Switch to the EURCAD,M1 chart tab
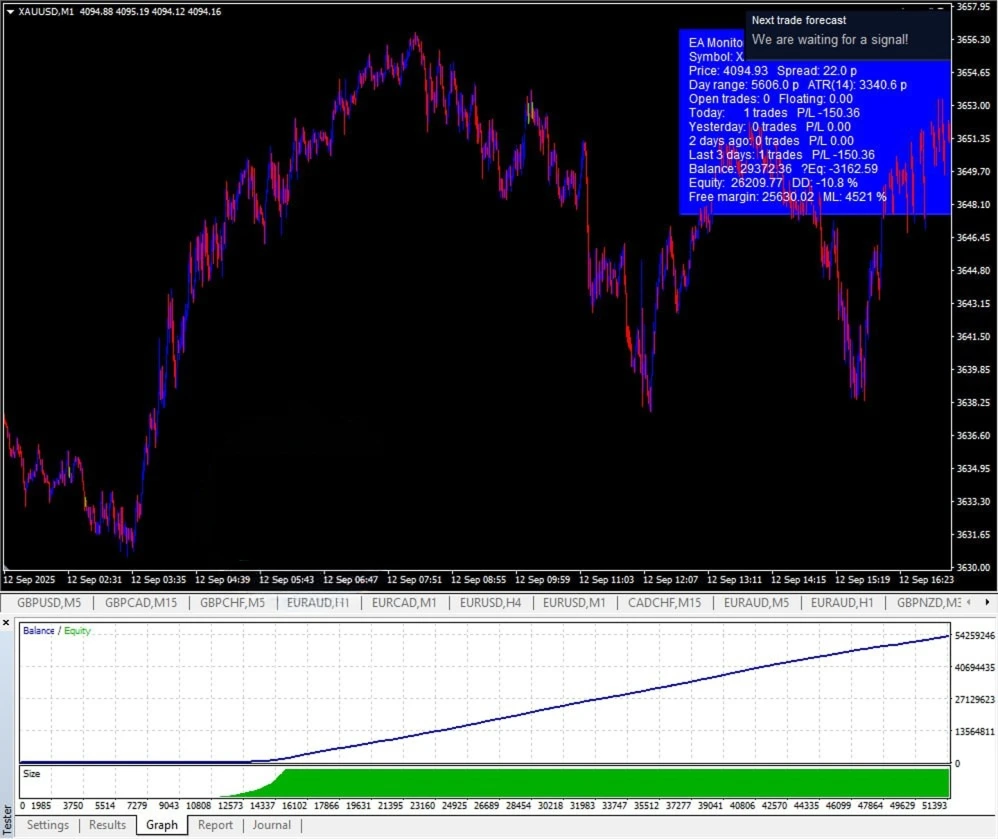 point(404,603)
